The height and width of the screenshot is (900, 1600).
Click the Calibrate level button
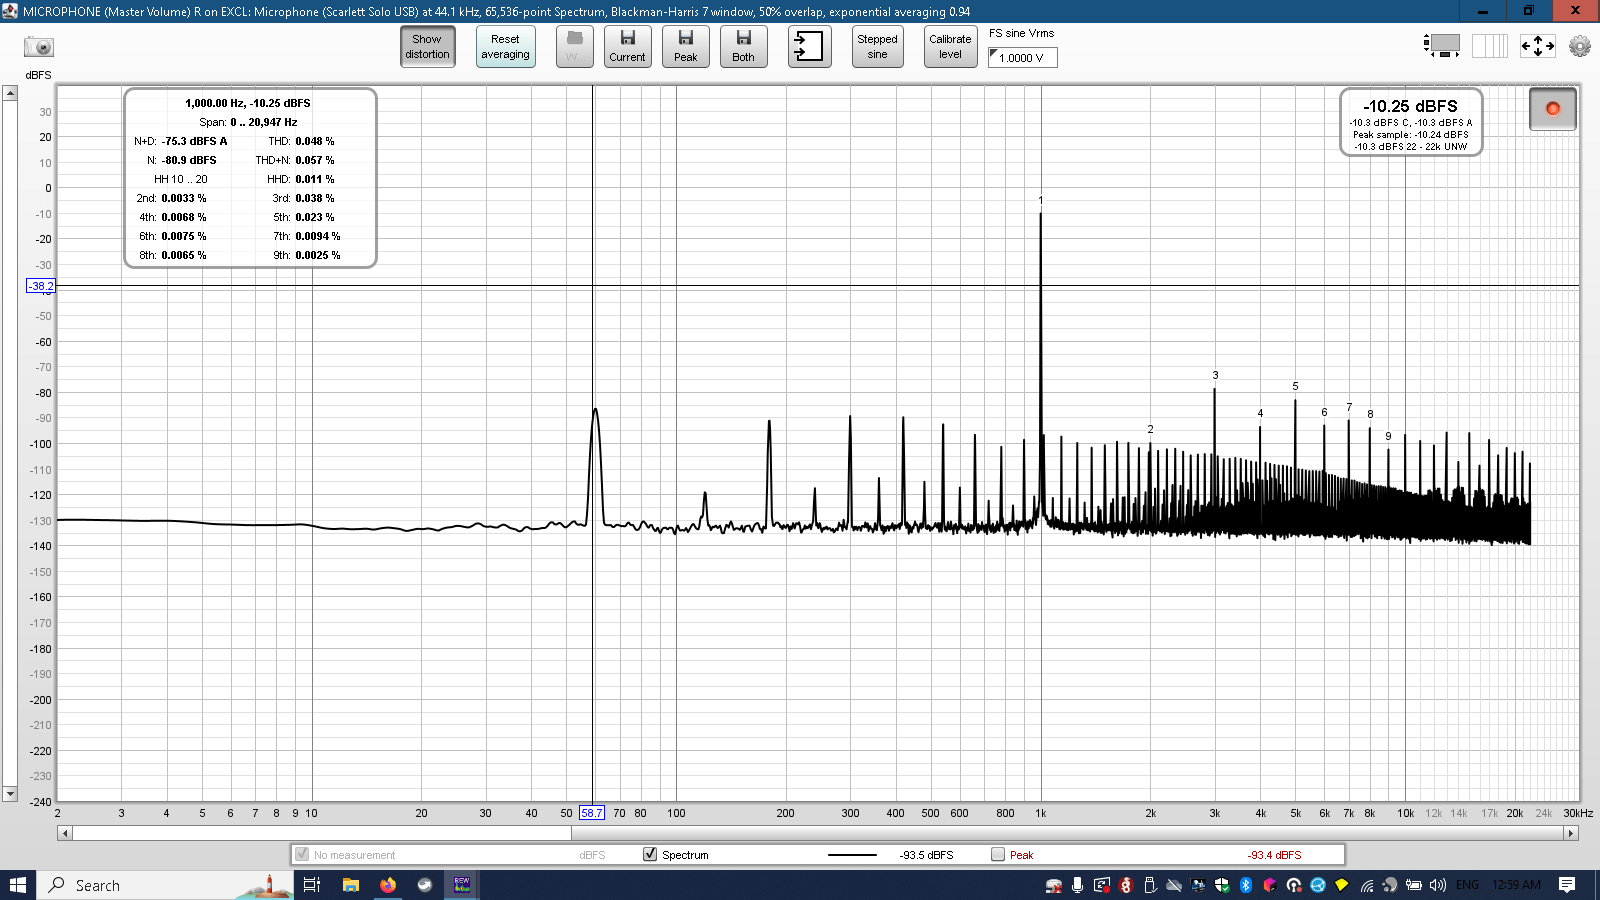(950, 47)
